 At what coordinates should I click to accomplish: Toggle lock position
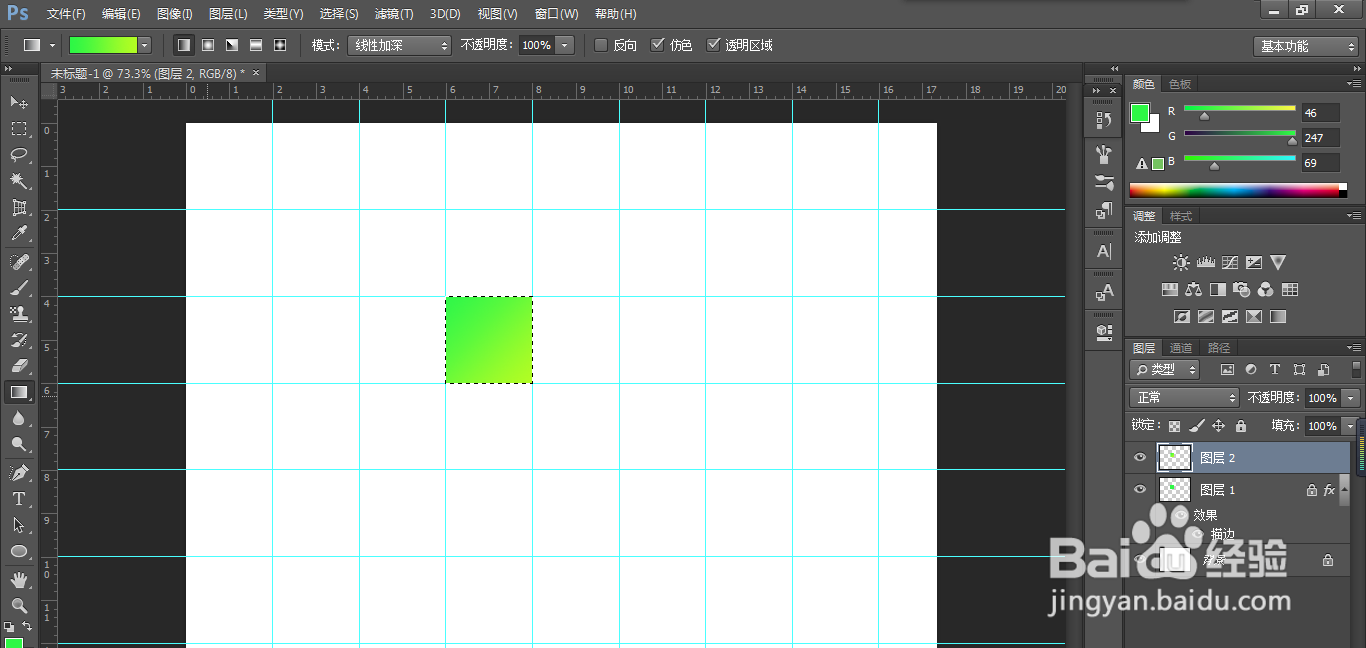pyautogui.click(x=1218, y=426)
